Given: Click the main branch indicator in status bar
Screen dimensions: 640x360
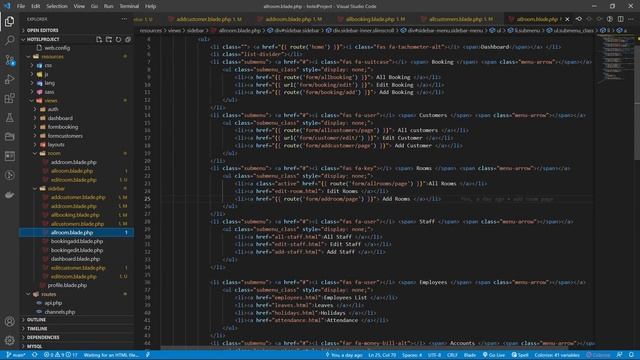Looking at the screenshot, I should pos(16,355).
